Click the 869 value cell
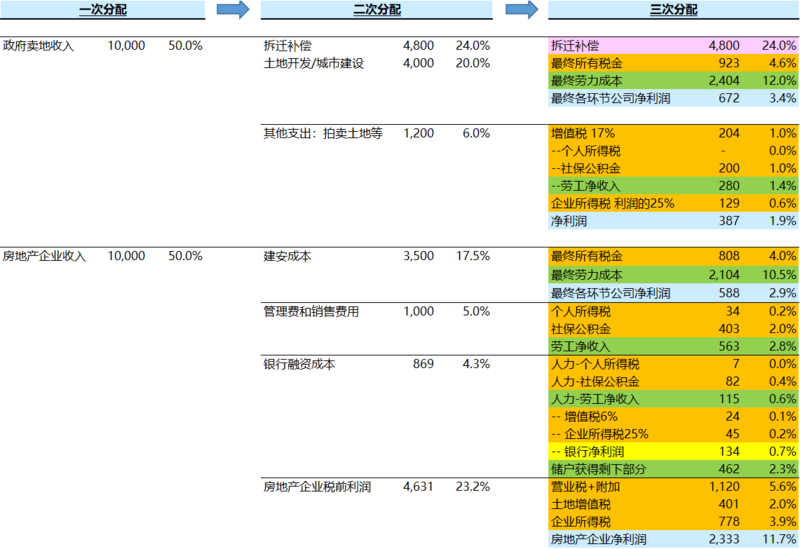The width and height of the screenshot is (800, 549). pos(423,364)
